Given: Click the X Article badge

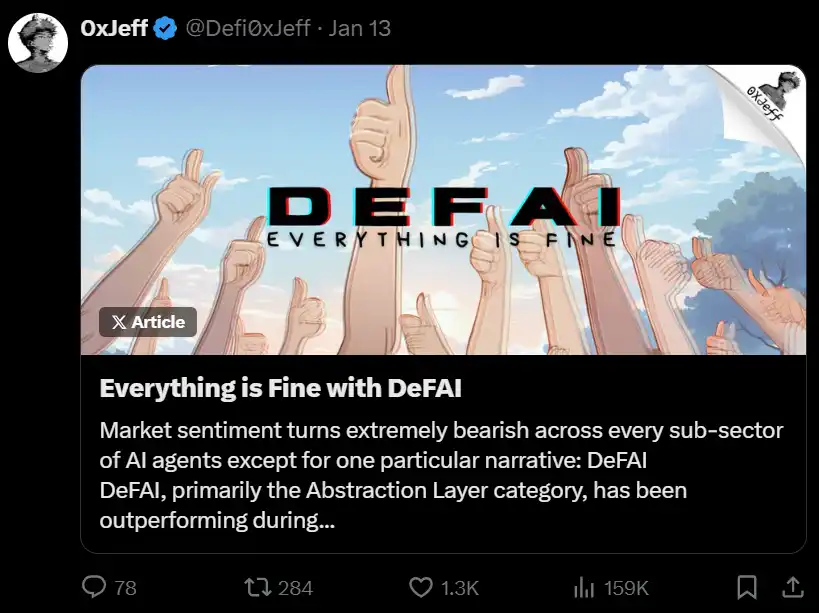Looking at the screenshot, I should coord(148,322).
